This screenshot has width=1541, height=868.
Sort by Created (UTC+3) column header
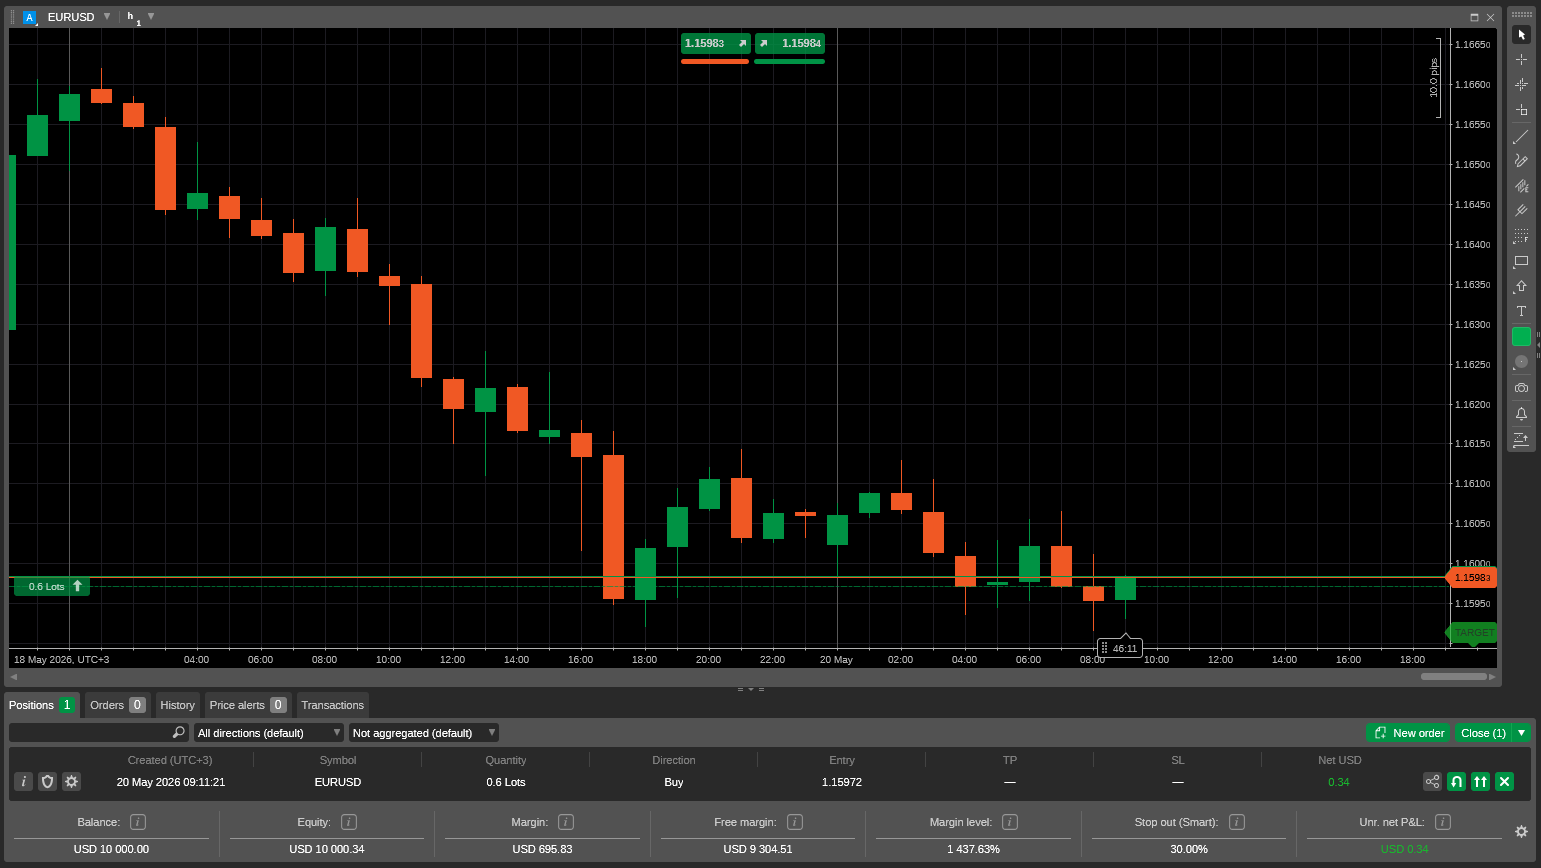coord(170,760)
